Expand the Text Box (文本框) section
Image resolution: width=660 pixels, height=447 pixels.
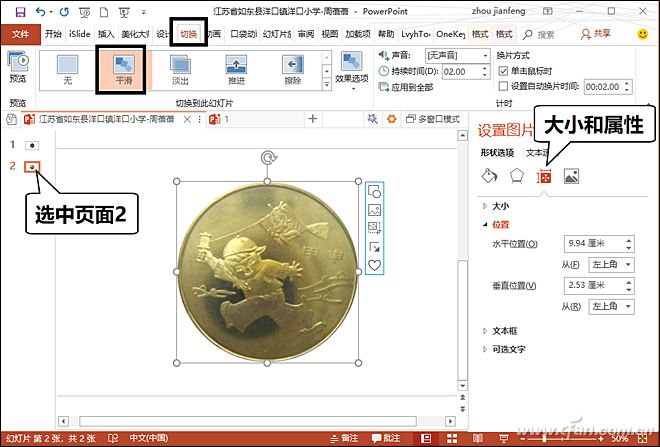[x=500, y=331]
